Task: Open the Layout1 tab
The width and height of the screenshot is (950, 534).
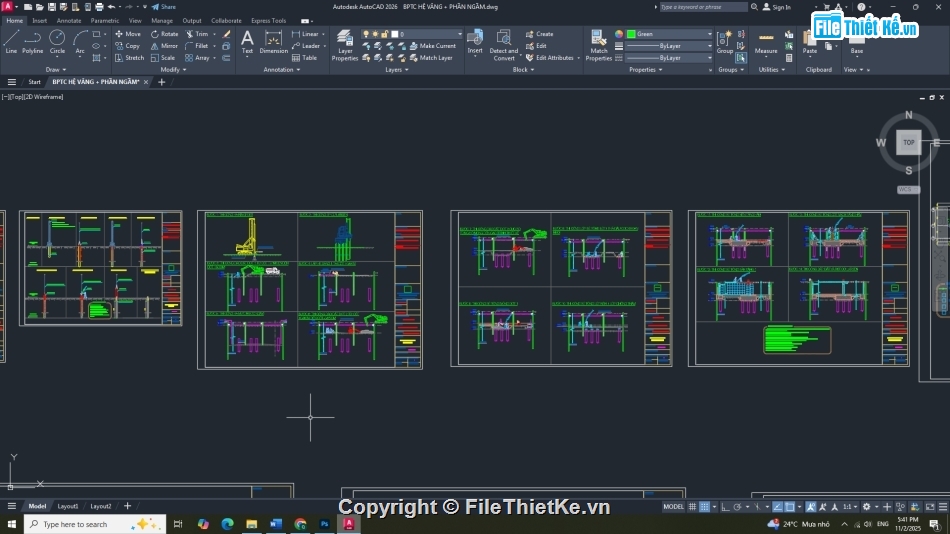Action: pyautogui.click(x=67, y=506)
